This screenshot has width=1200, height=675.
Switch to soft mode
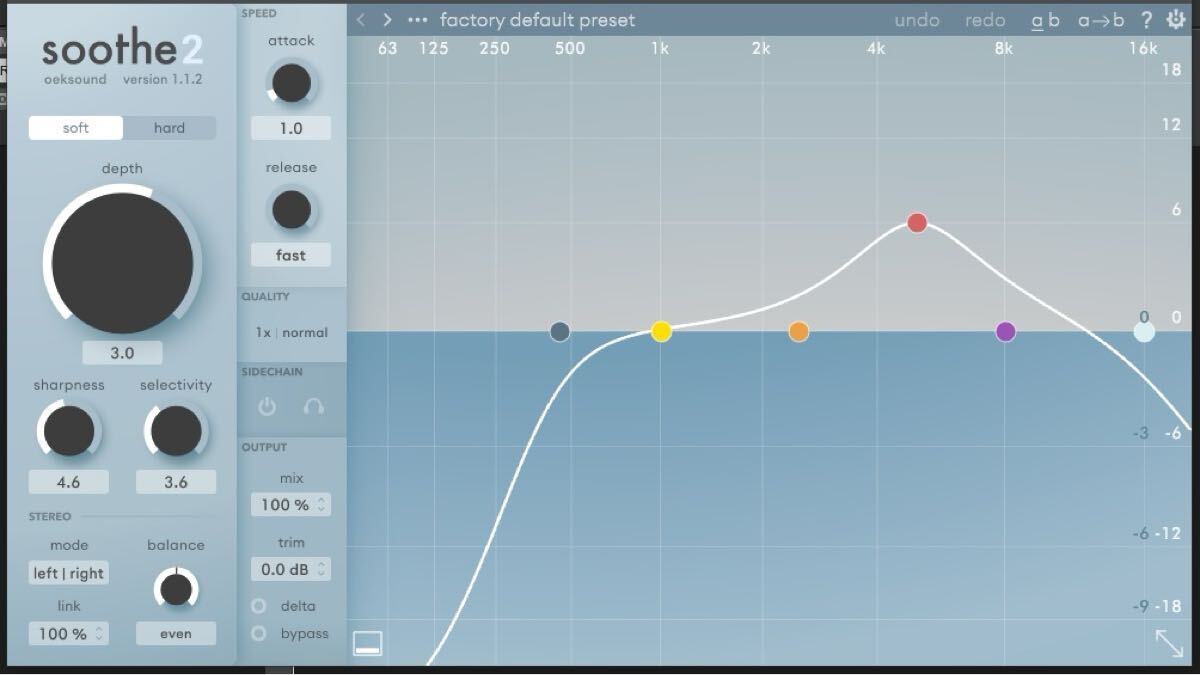click(76, 128)
